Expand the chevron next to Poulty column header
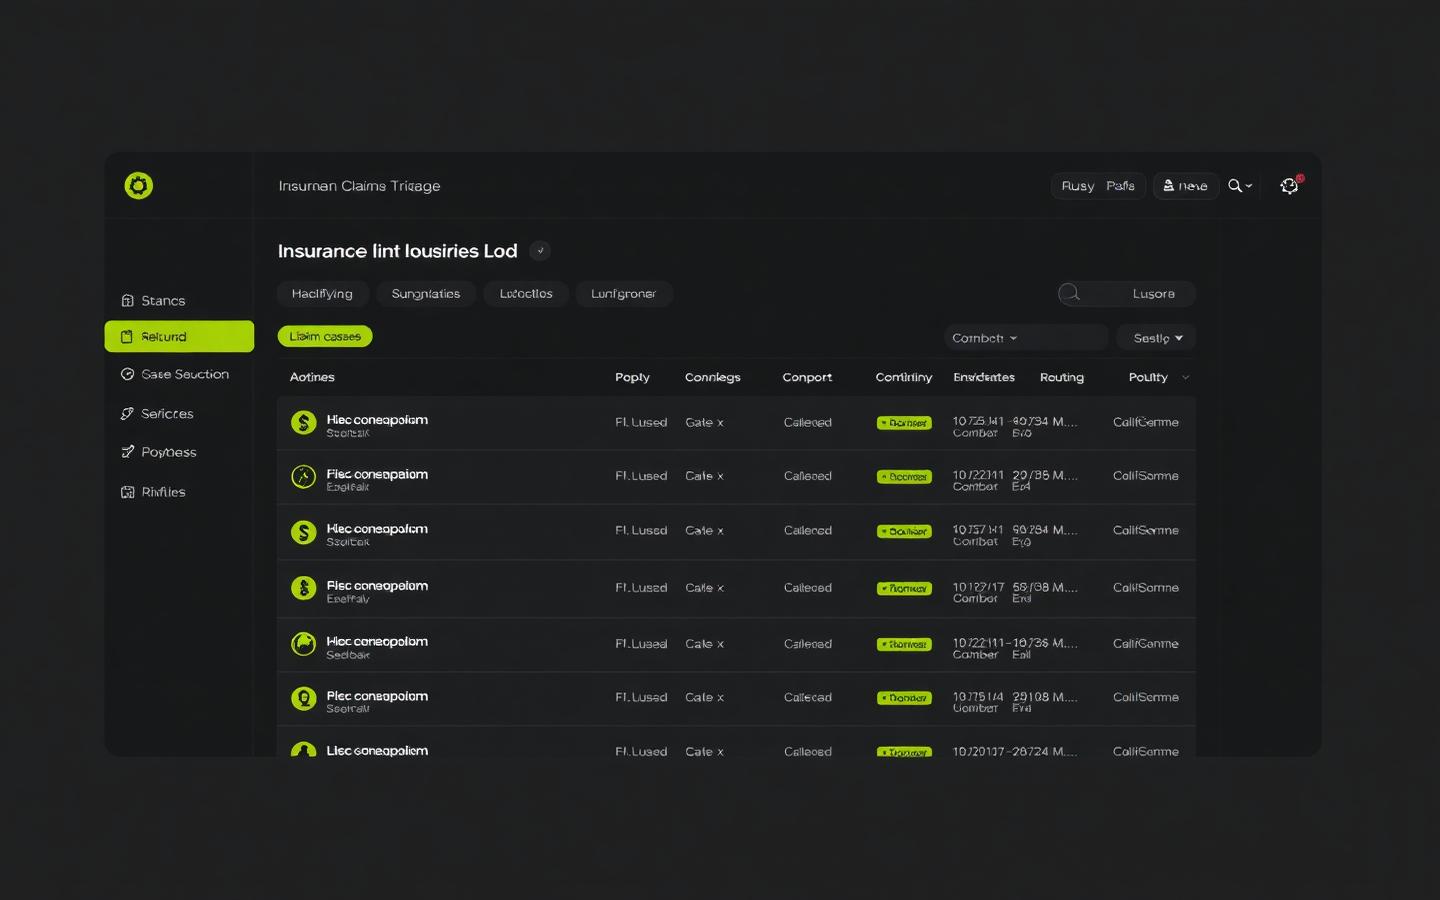Image resolution: width=1440 pixels, height=900 pixels. click(x=1186, y=378)
